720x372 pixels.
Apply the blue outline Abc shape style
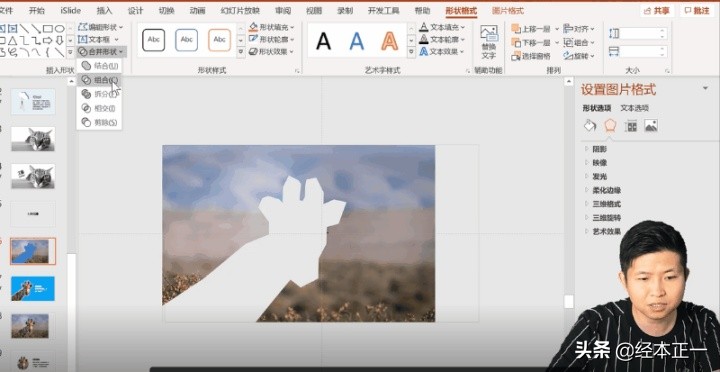(186, 40)
